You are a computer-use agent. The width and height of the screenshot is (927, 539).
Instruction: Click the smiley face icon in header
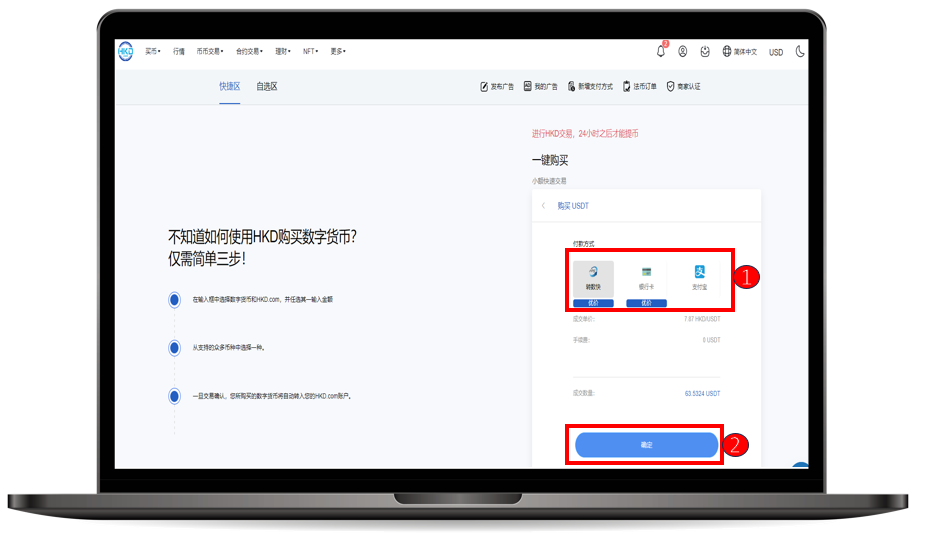(x=705, y=51)
